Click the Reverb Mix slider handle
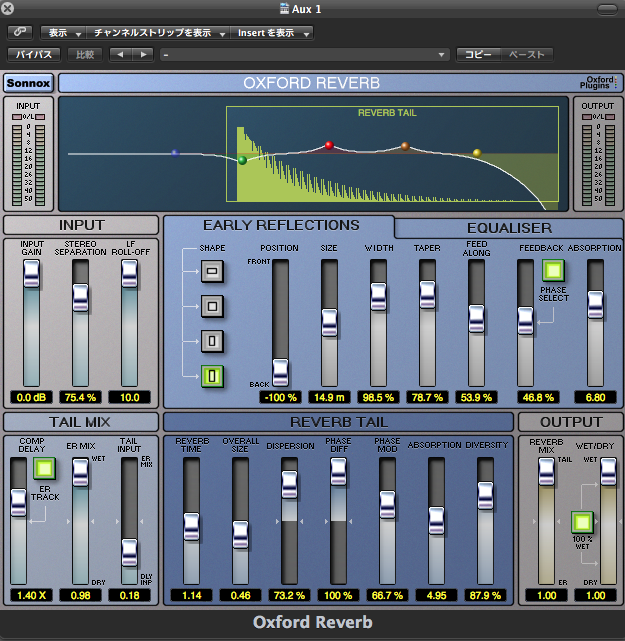Image resolution: width=625 pixels, height=641 pixels. coord(547,472)
